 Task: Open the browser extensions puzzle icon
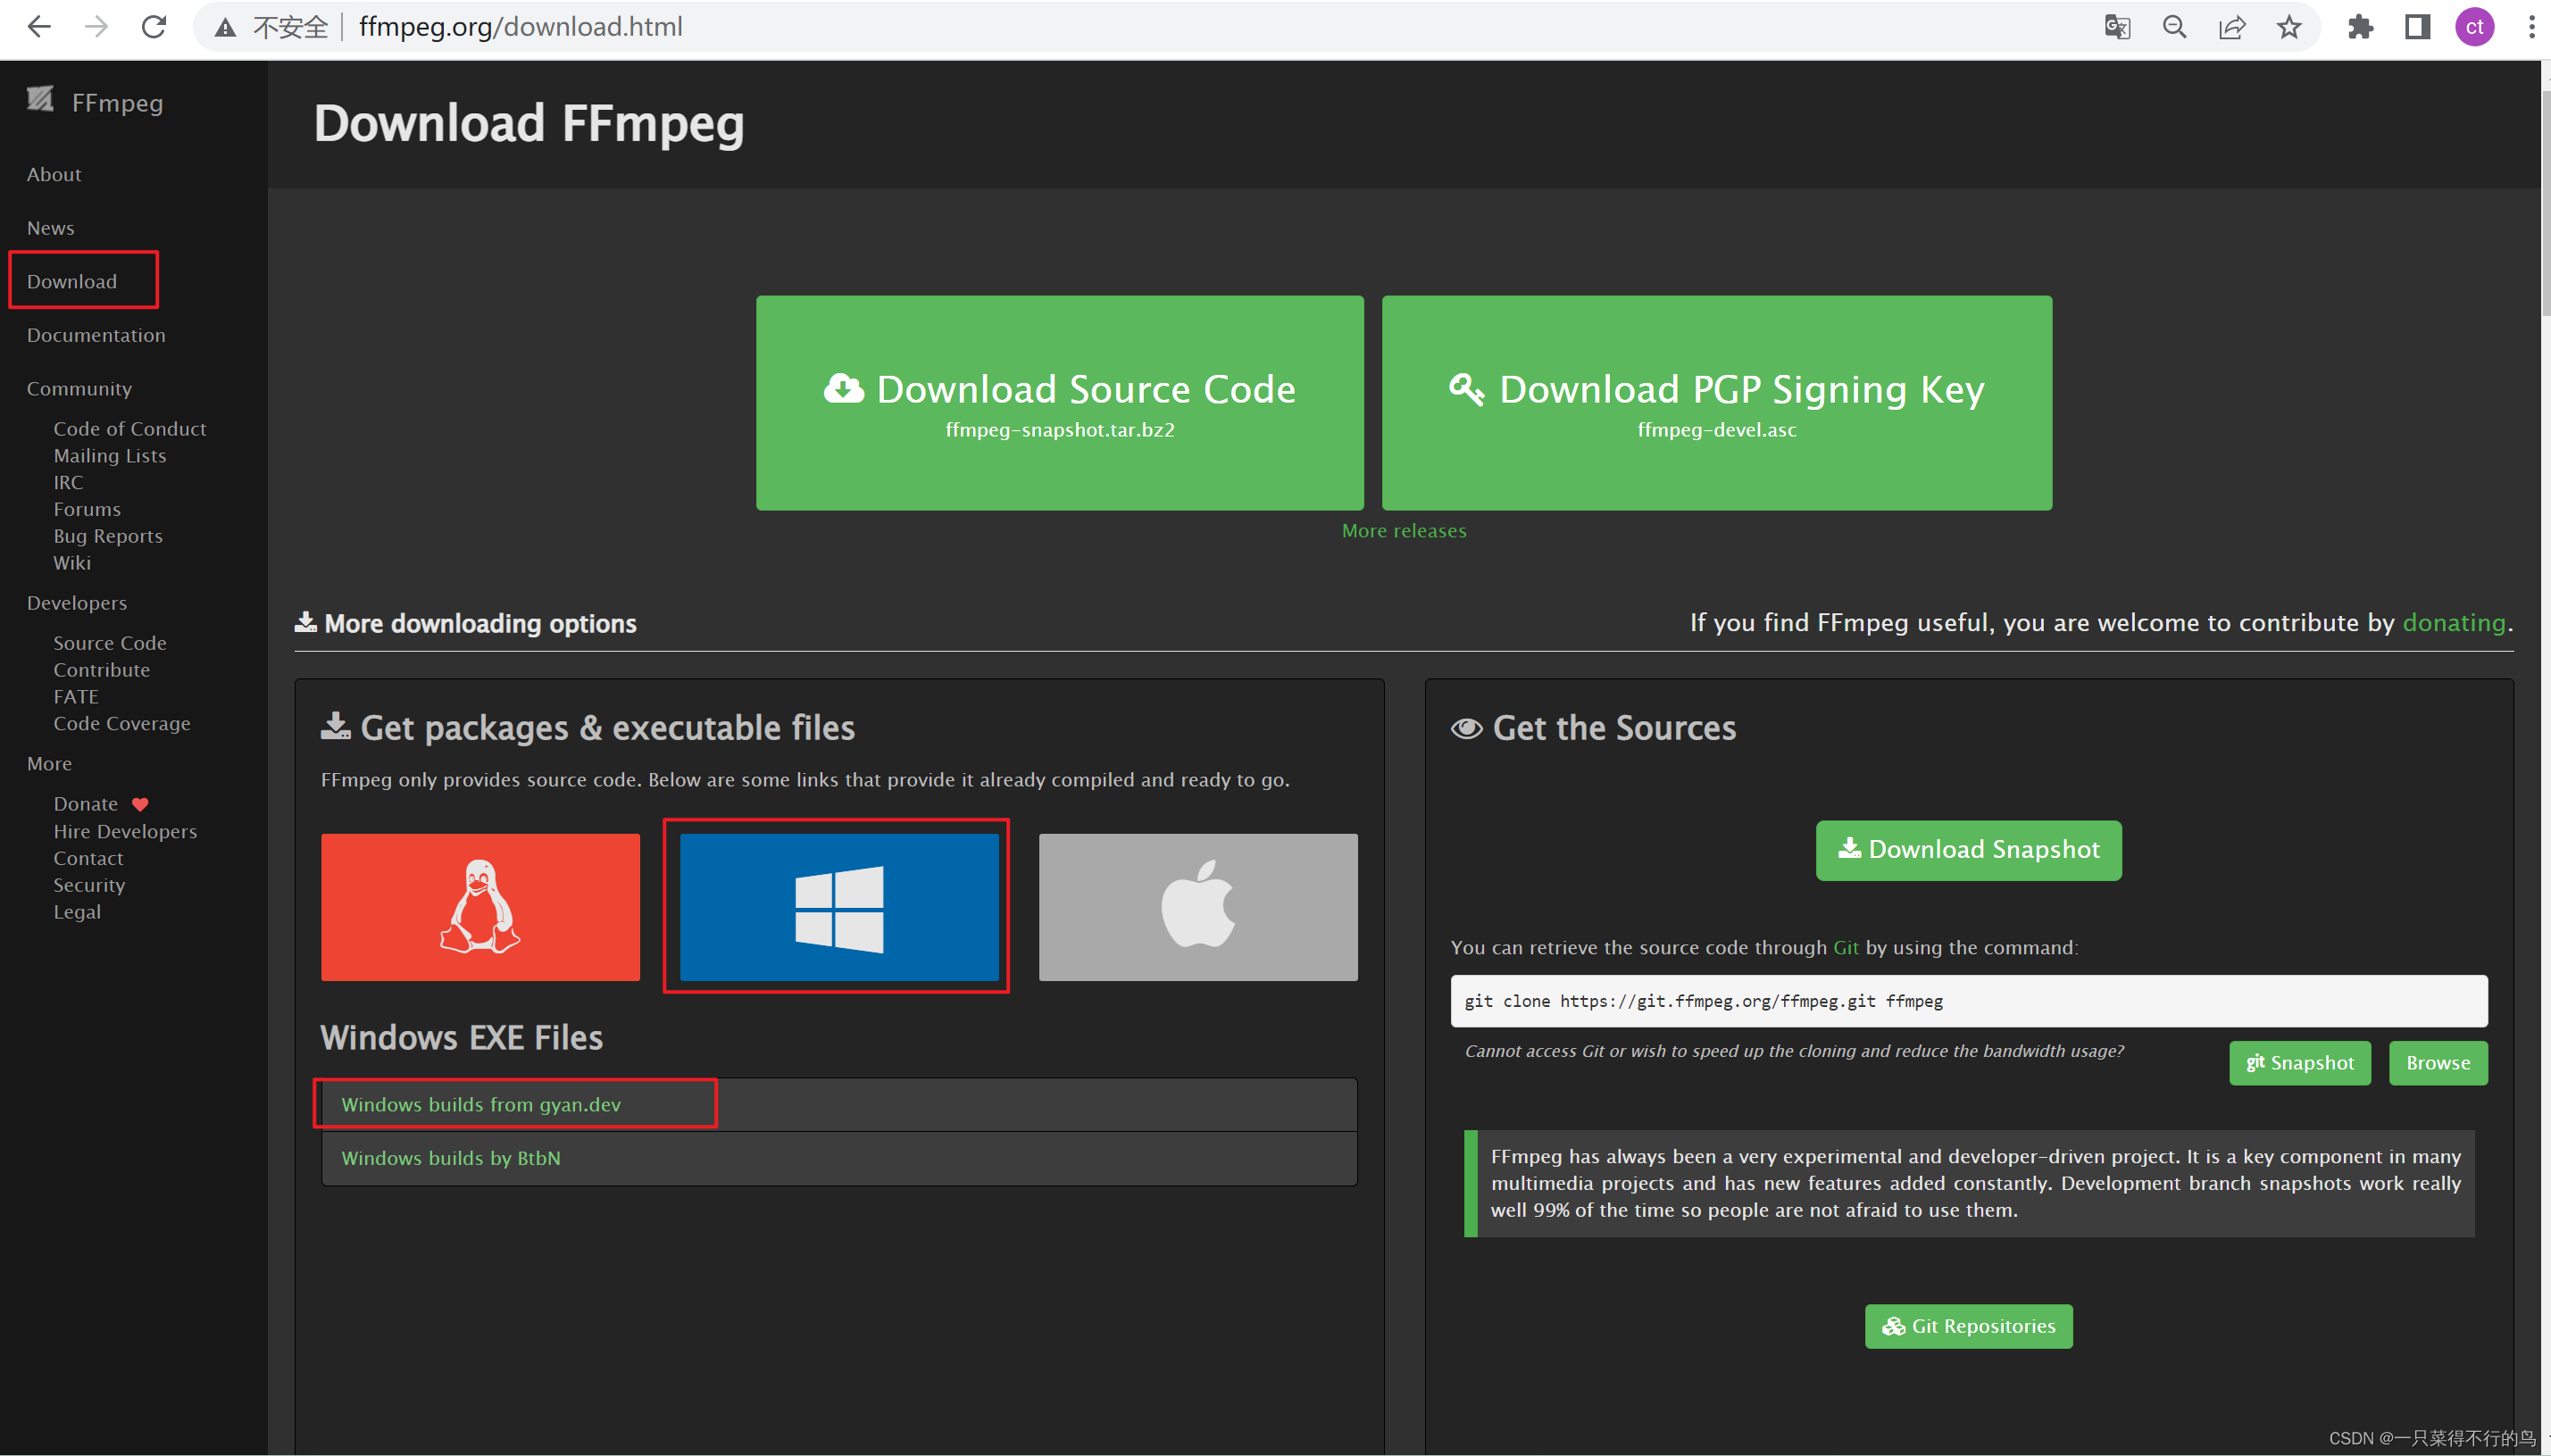(x=2360, y=27)
